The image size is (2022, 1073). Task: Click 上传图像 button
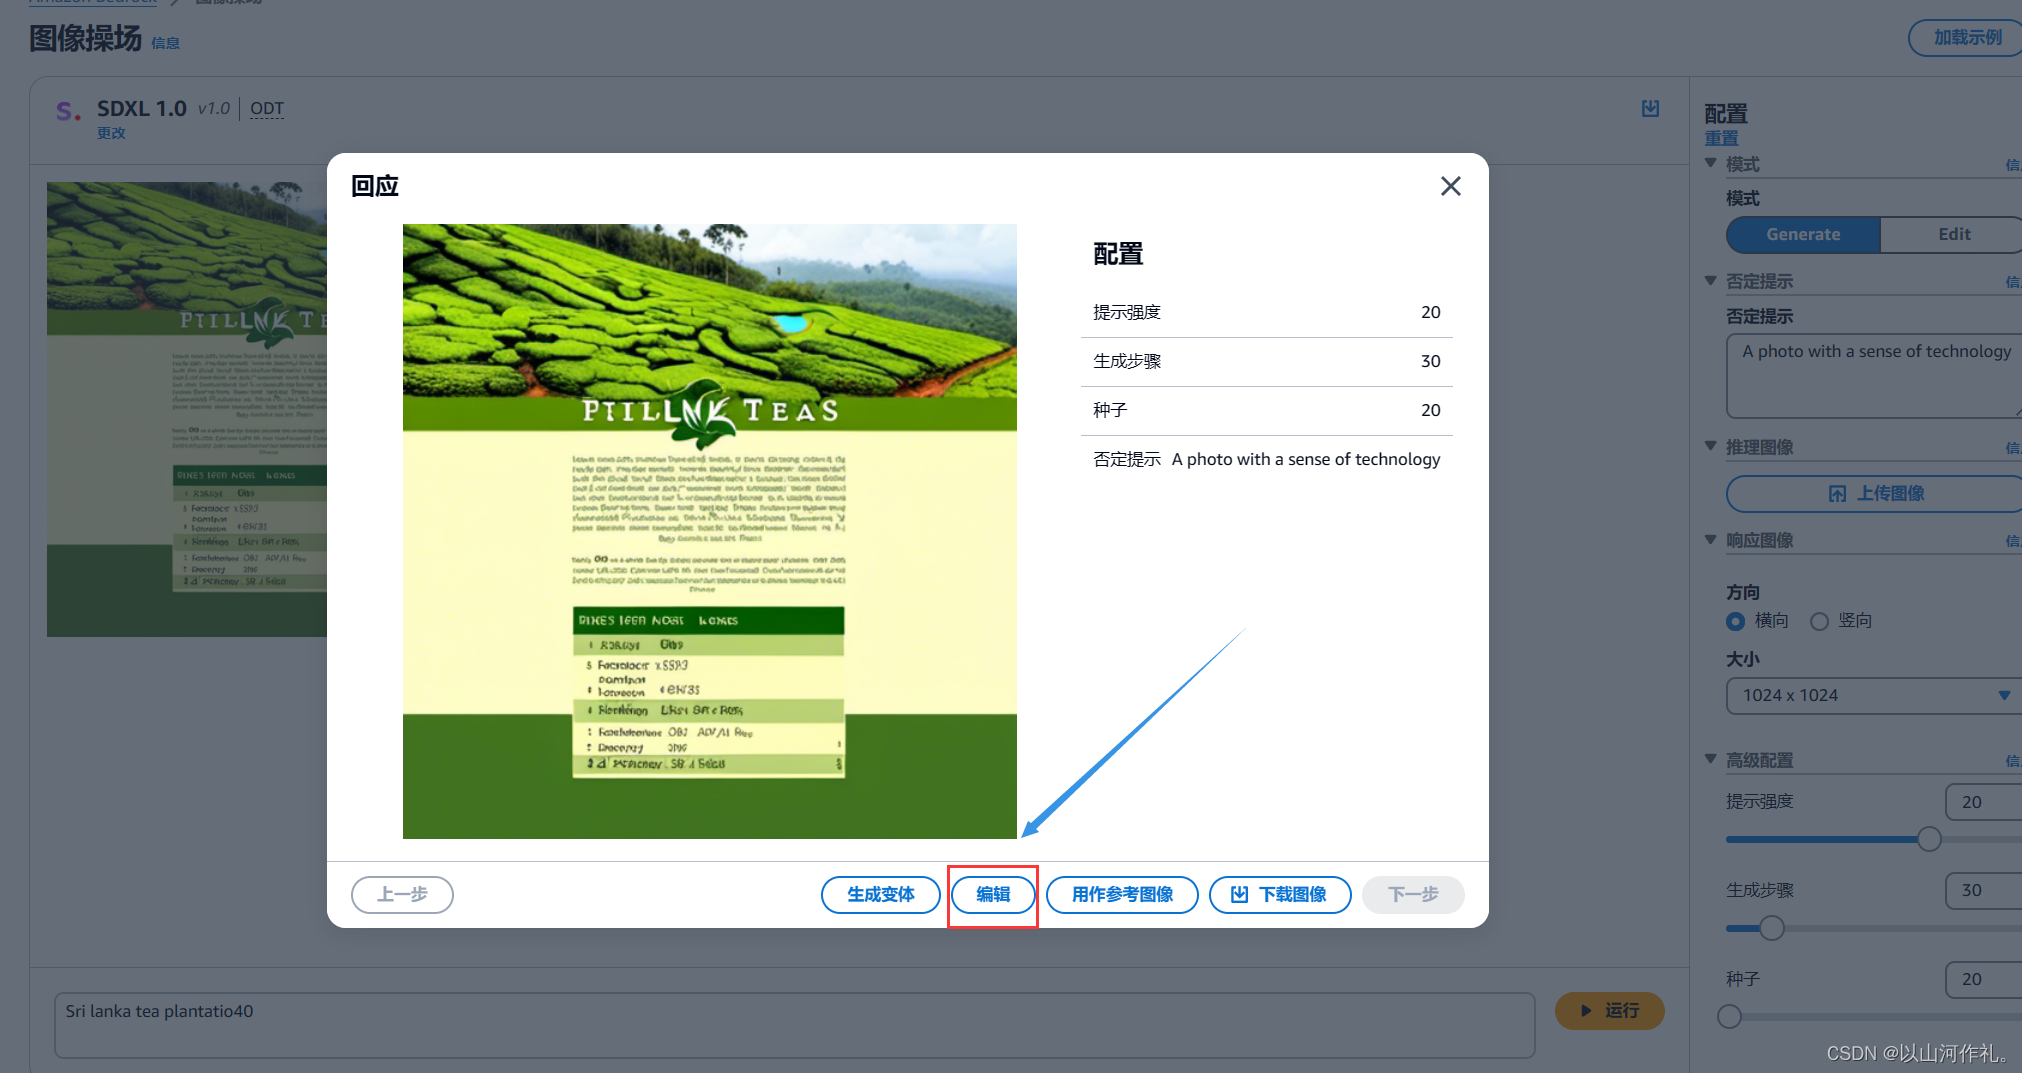[x=1874, y=494]
